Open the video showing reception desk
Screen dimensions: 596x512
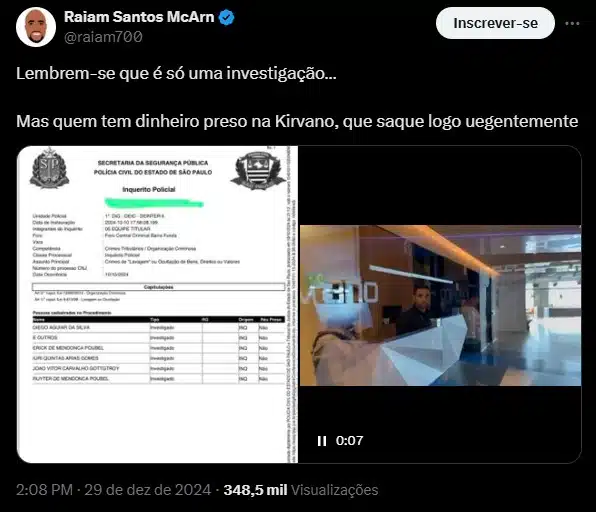tap(440, 305)
